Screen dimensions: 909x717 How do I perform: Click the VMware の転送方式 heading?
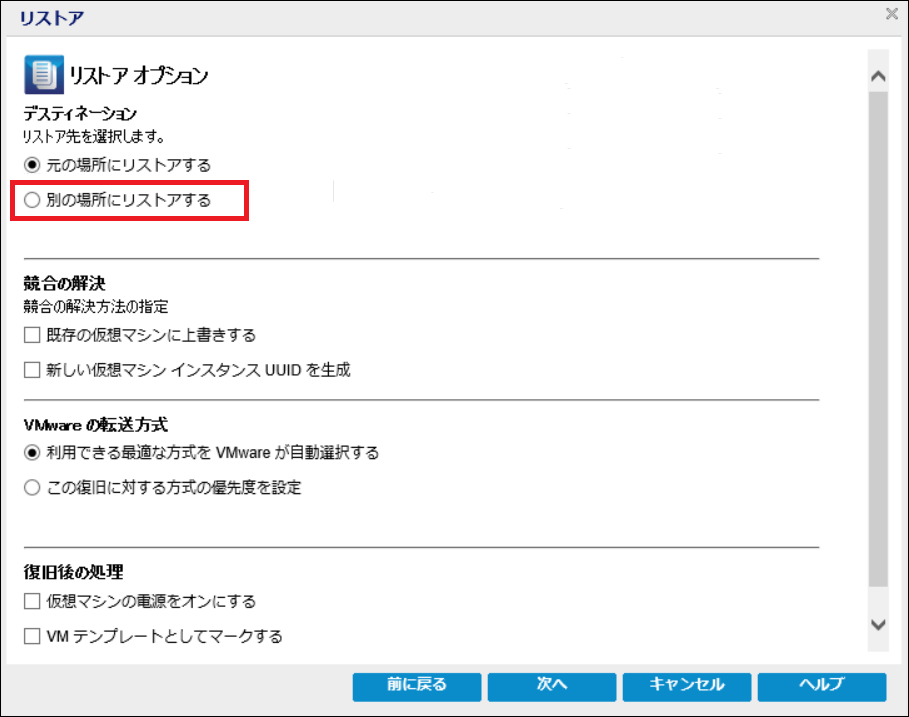coord(96,425)
